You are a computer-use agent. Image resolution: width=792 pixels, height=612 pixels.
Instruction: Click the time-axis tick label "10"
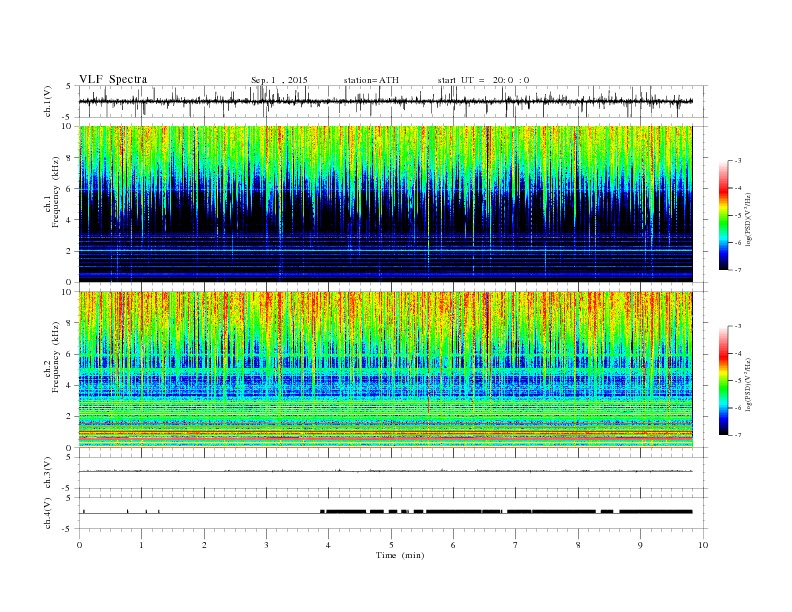point(703,545)
